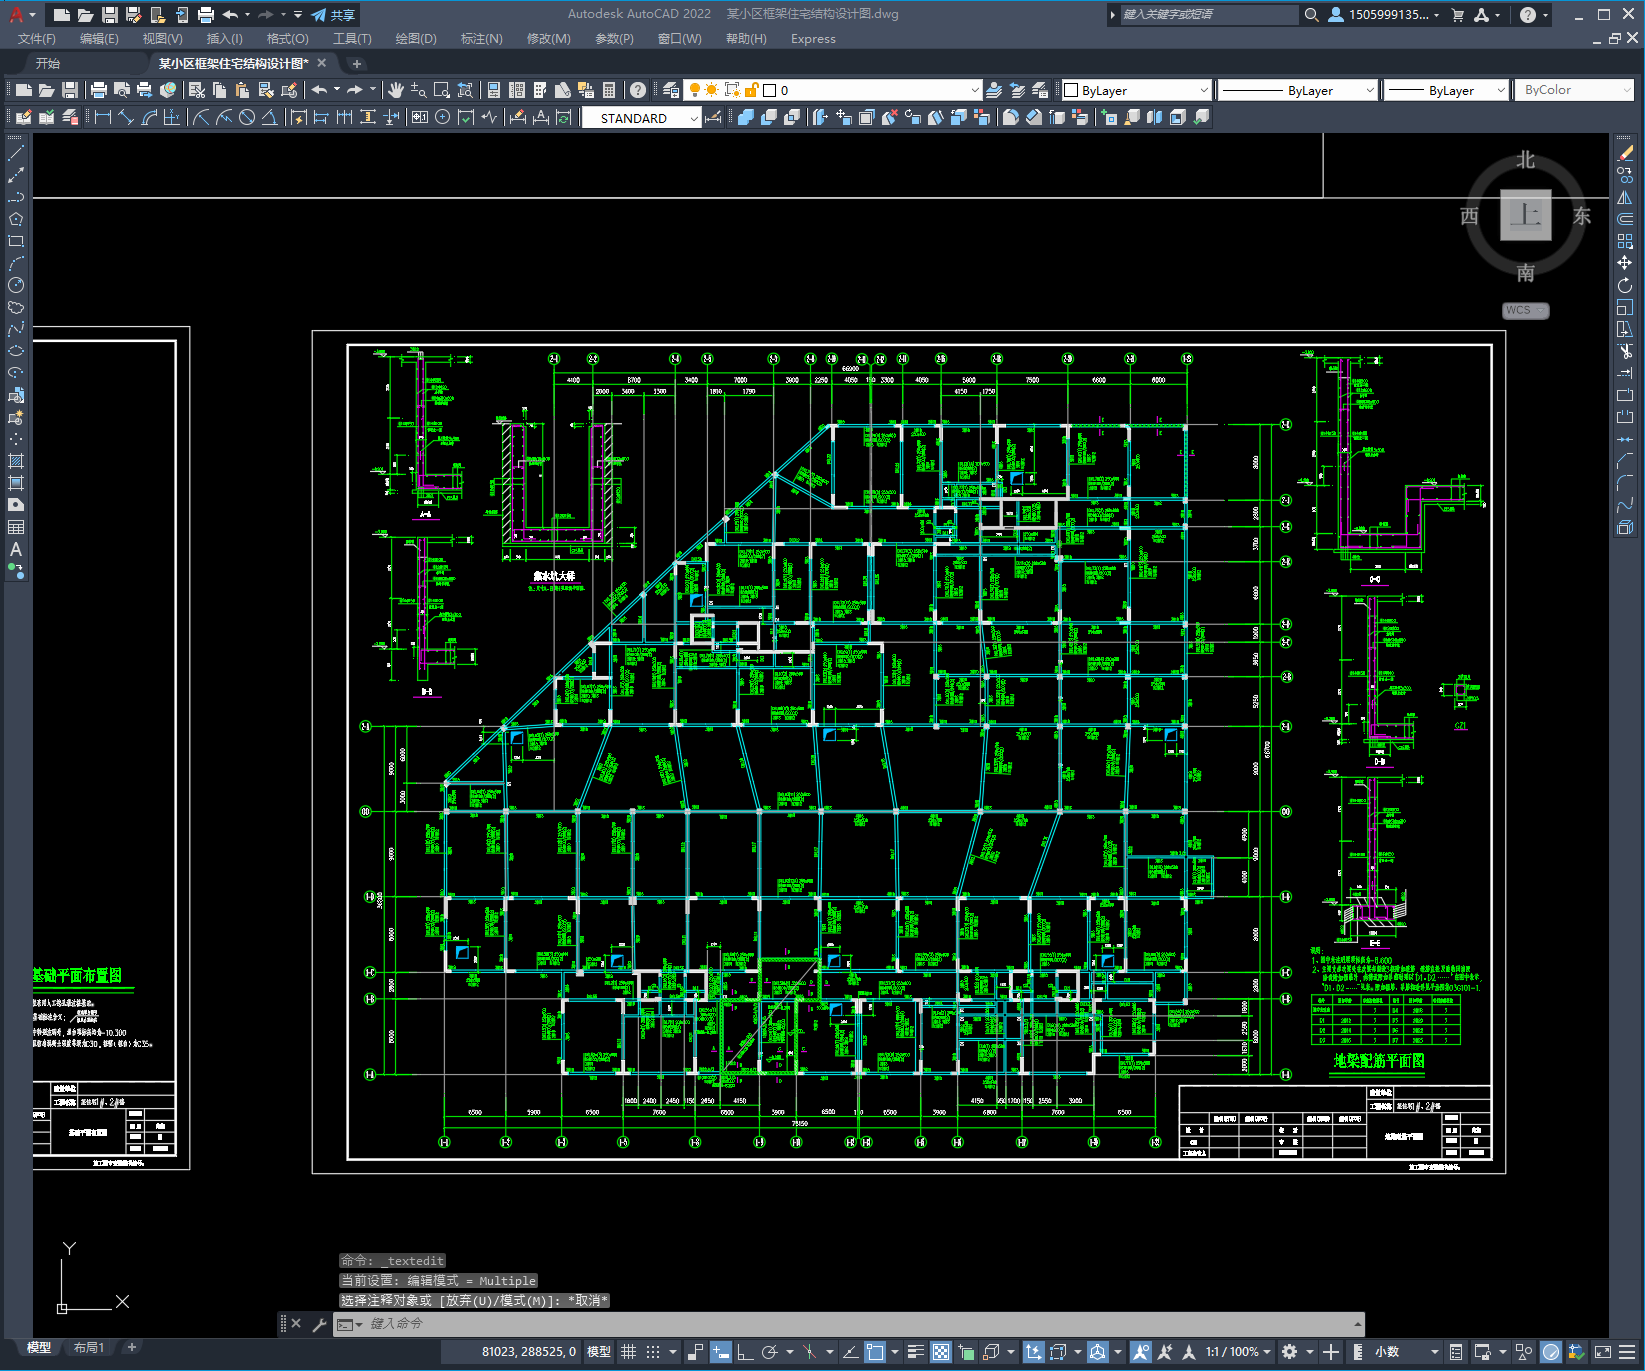
Task: Select the Mirror tool in modify toolbar
Action: pyautogui.click(x=1625, y=197)
